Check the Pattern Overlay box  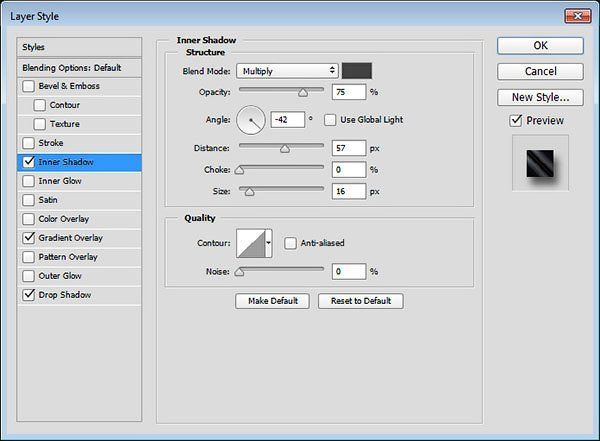[28, 257]
